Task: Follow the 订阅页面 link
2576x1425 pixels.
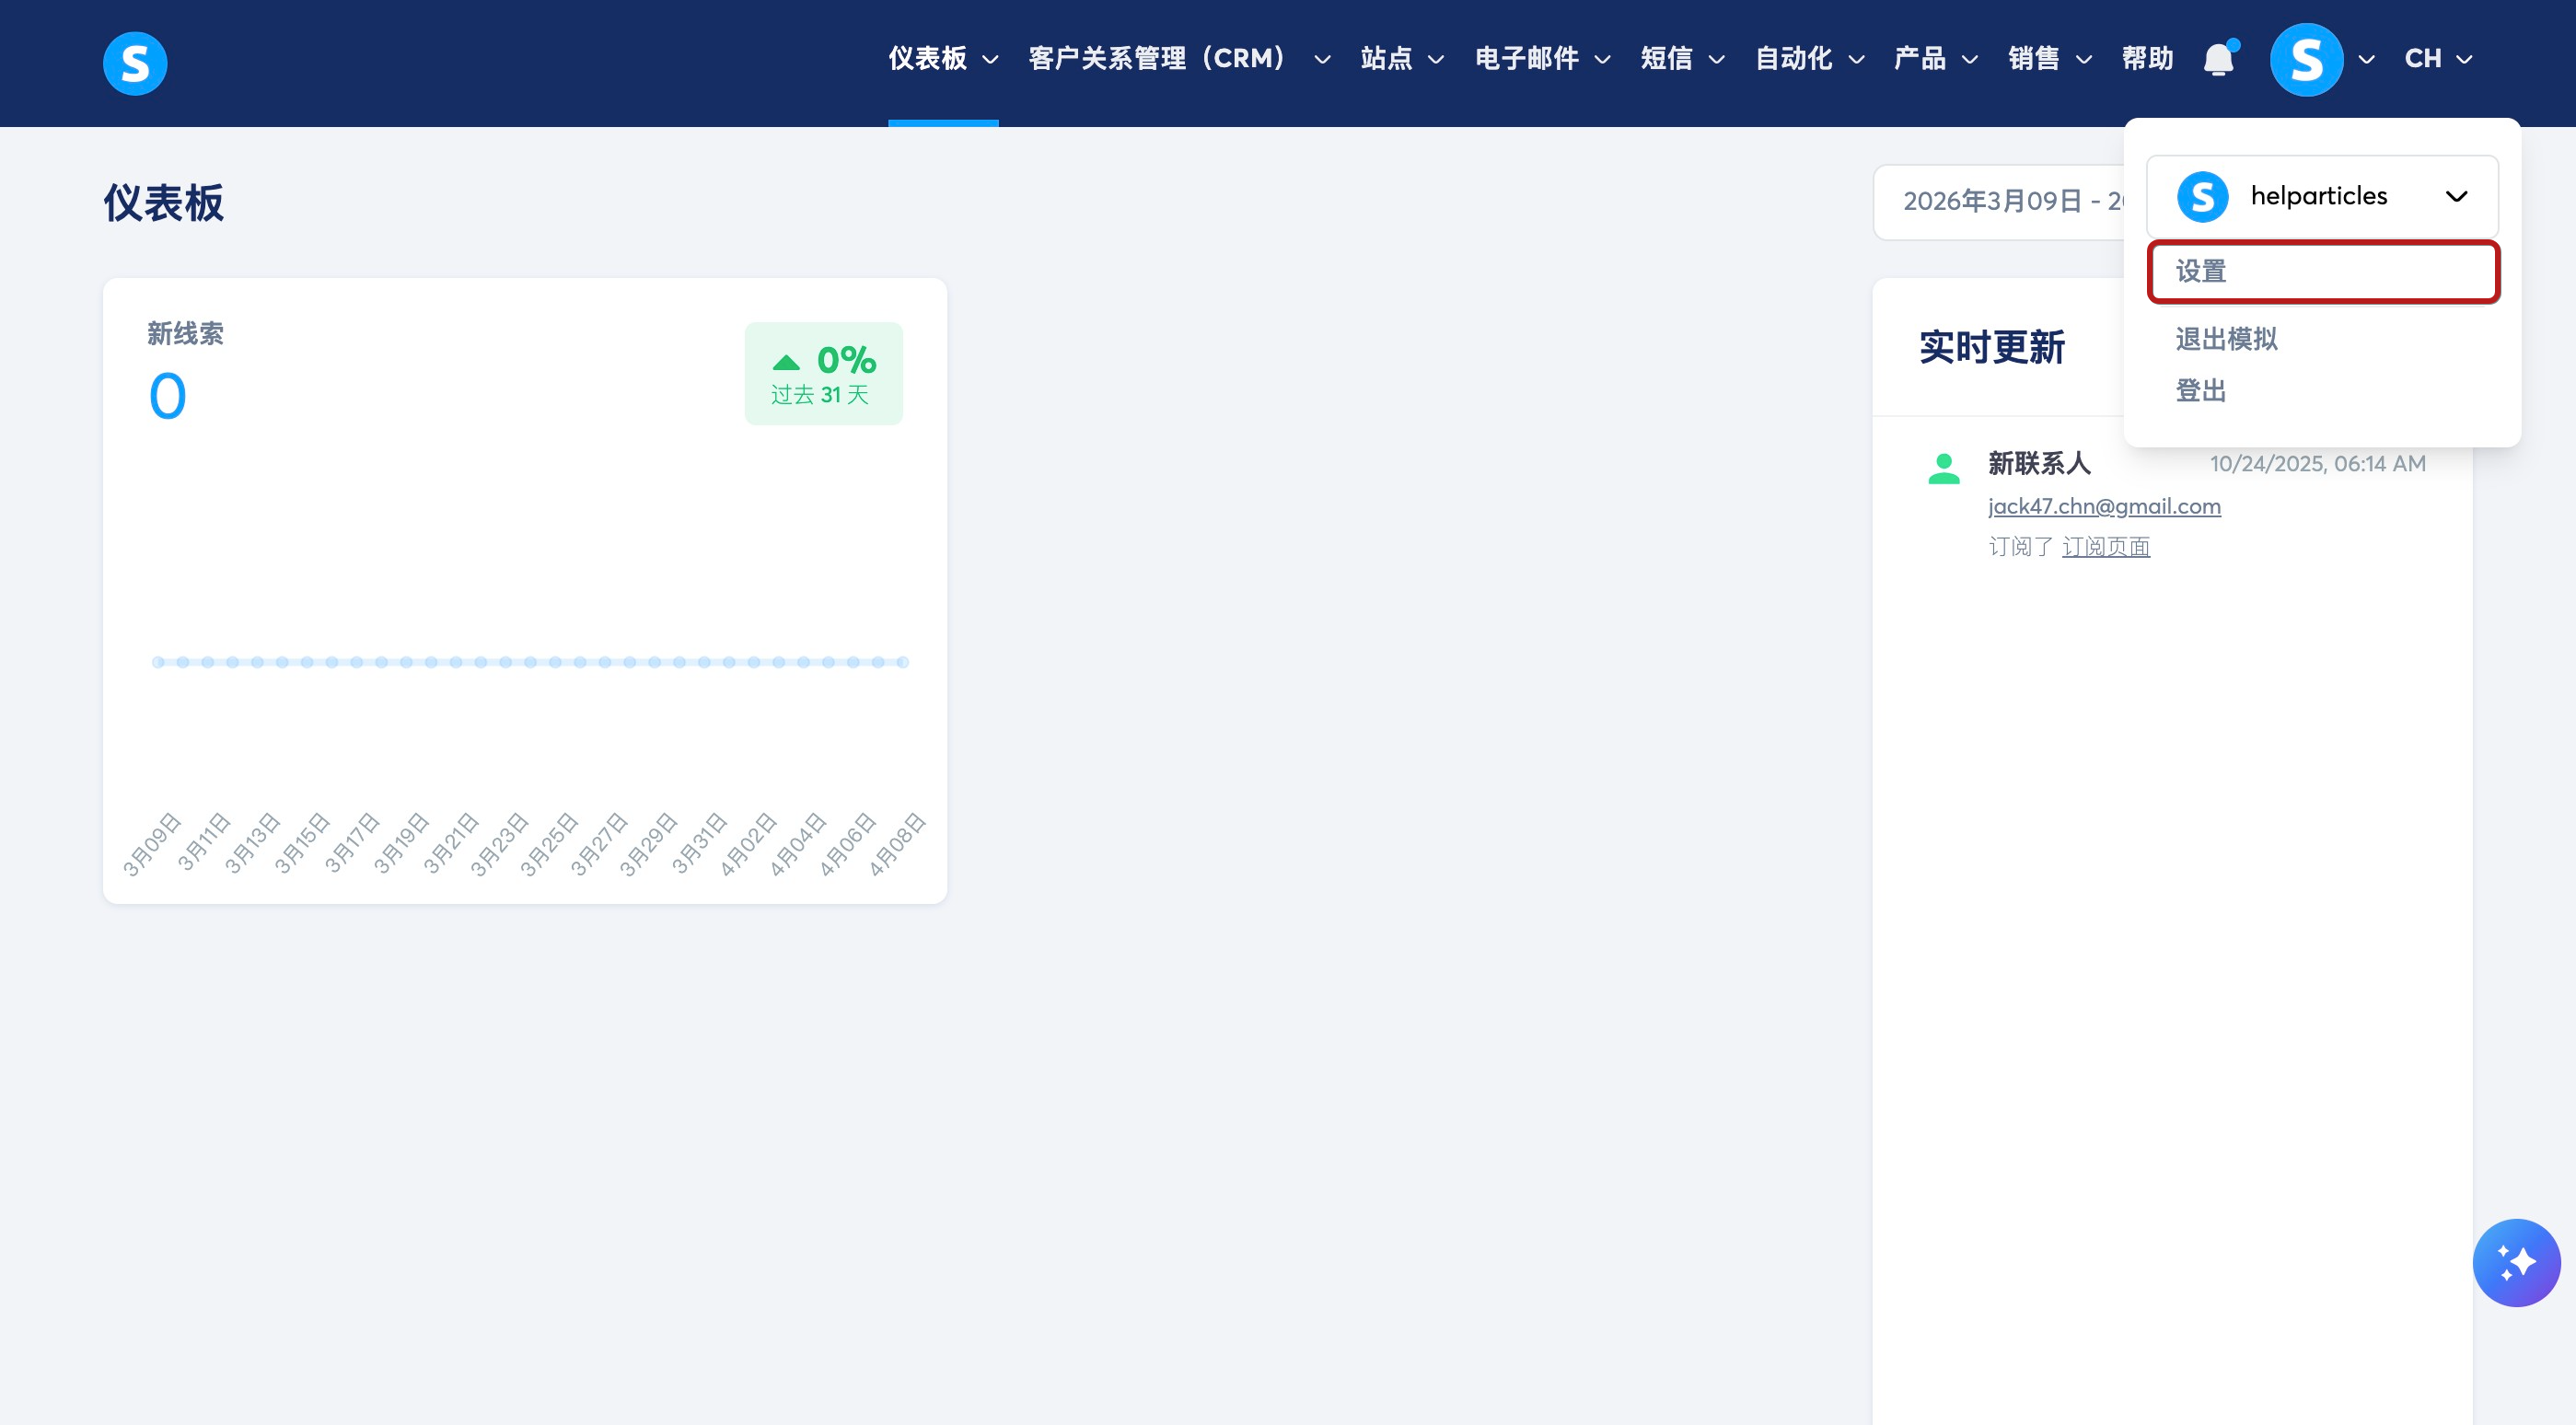Action: coord(2105,546)
